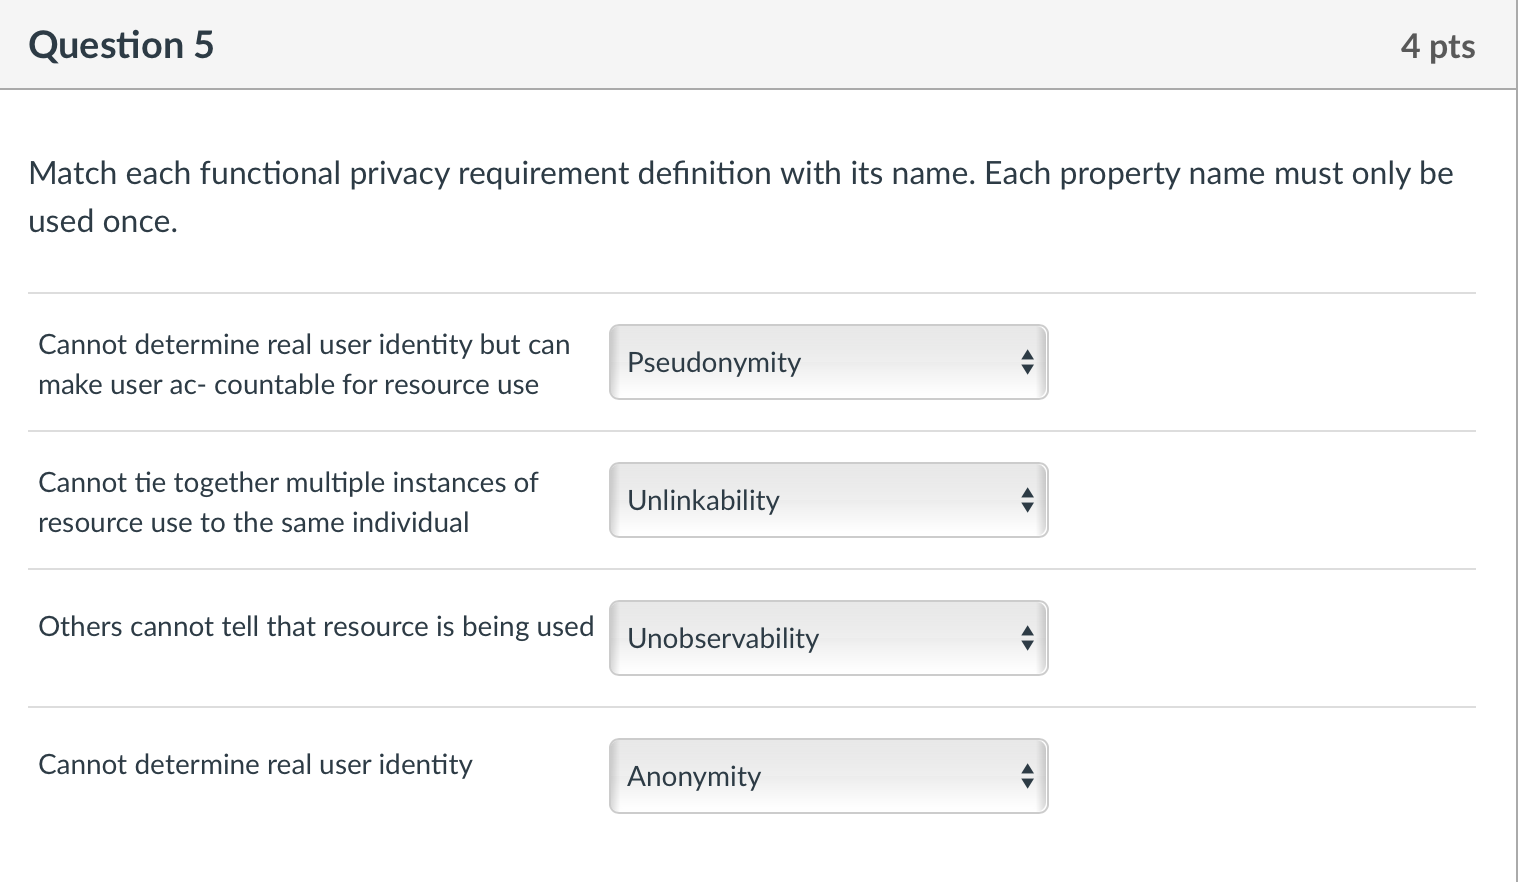Click "resource use to the same individual" line
The image size is (1518, 882).
pyautogui.click(x=253, y=523)
